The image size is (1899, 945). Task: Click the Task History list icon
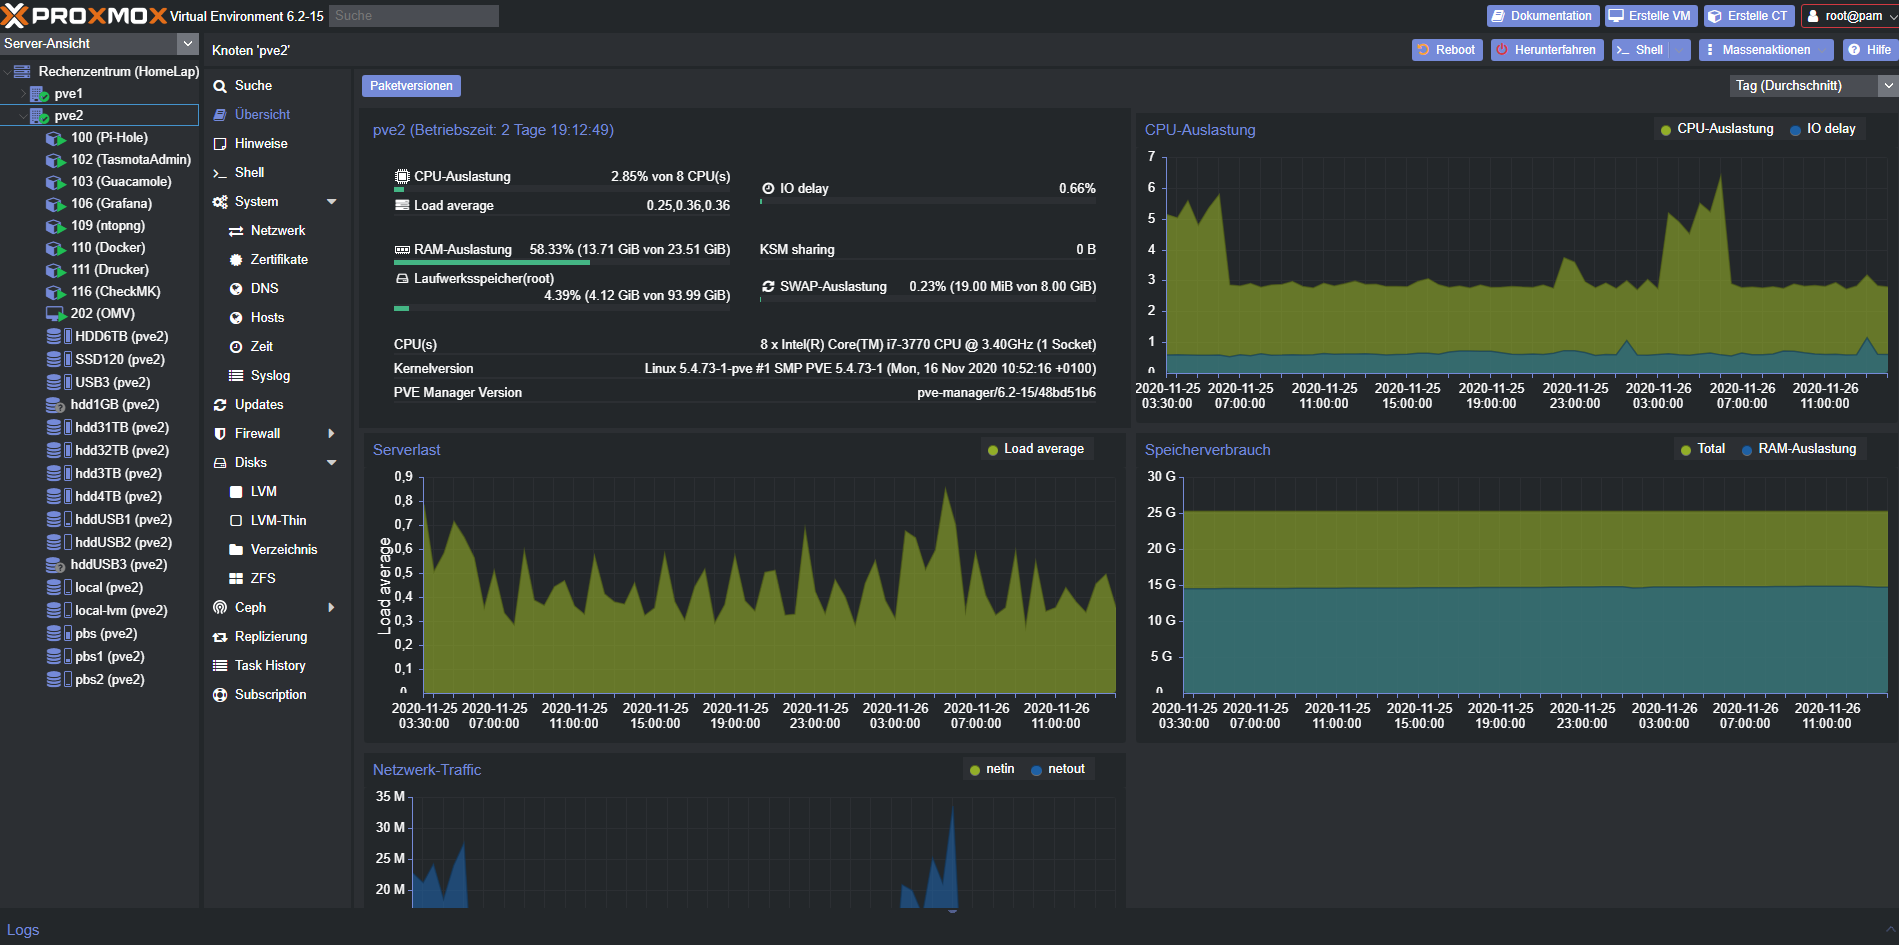220,666
